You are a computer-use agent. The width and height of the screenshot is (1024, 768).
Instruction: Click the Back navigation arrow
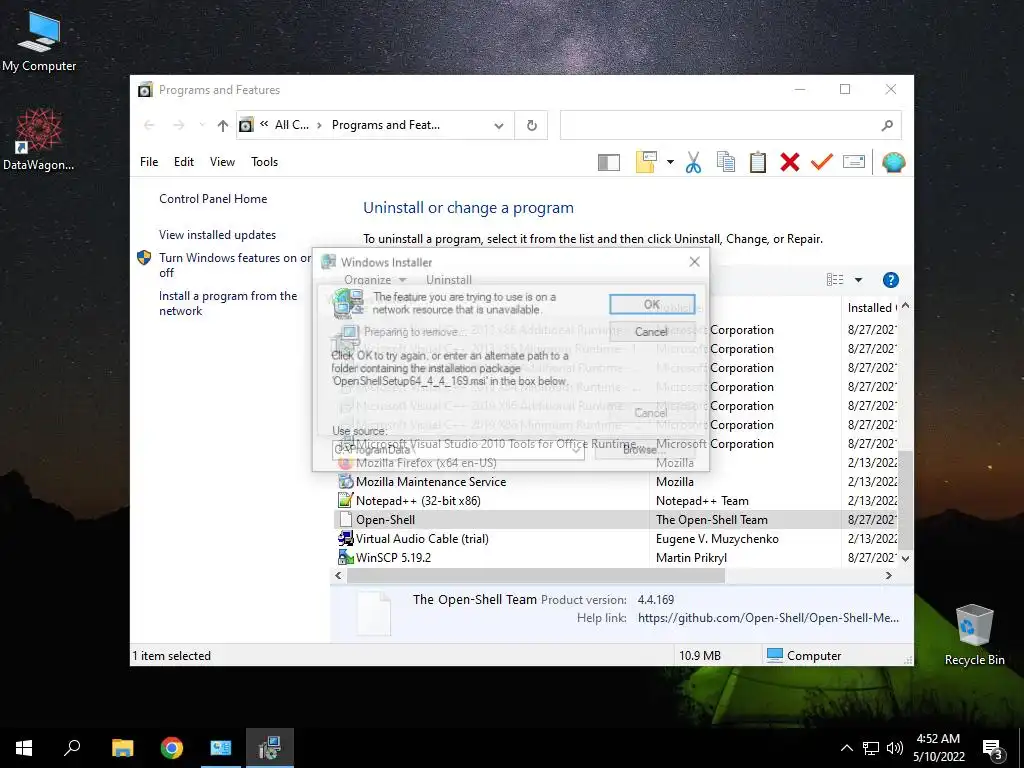(149, 125)
